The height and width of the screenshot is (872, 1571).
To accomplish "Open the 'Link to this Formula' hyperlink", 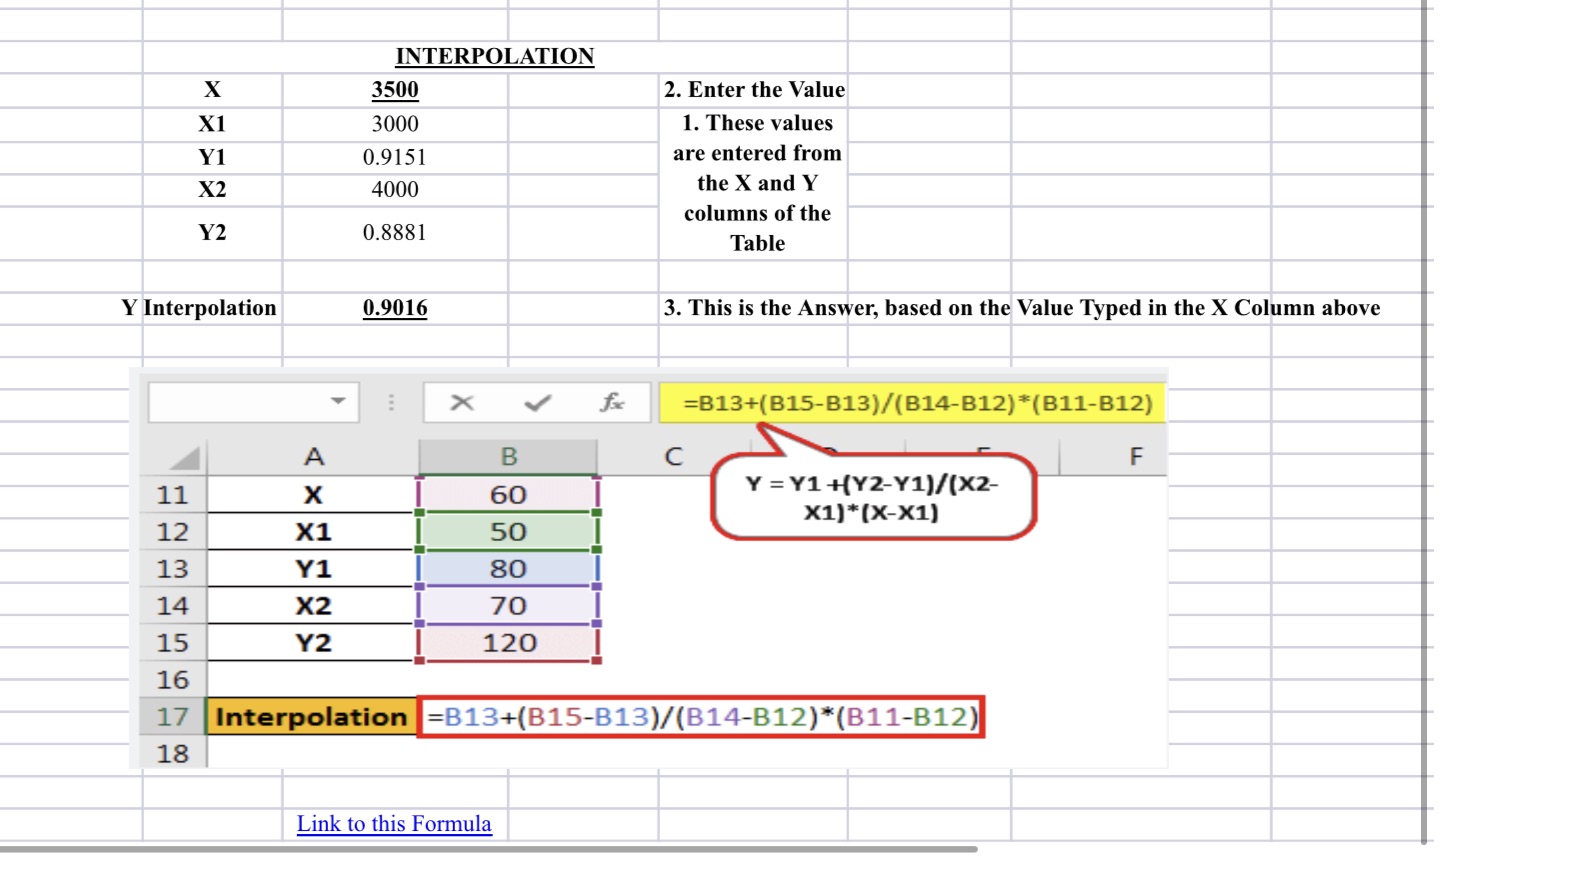I will [x=394, y=824].
